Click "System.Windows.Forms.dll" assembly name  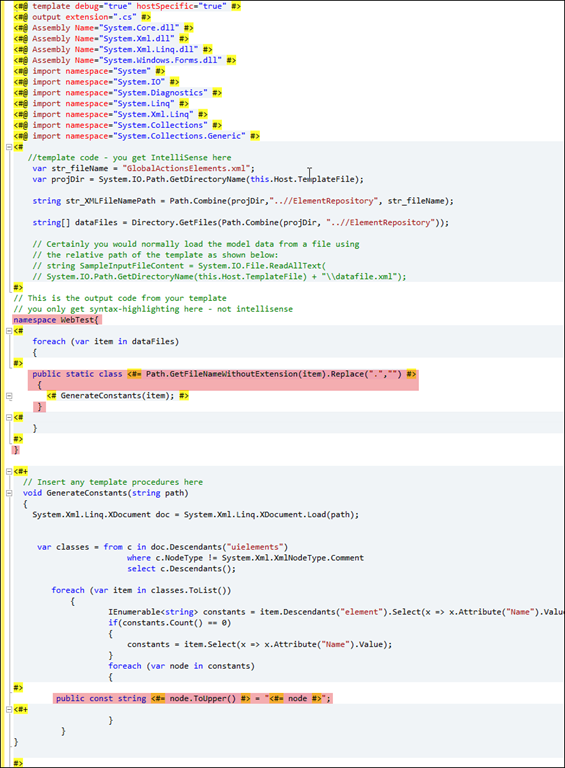(161, 60)
